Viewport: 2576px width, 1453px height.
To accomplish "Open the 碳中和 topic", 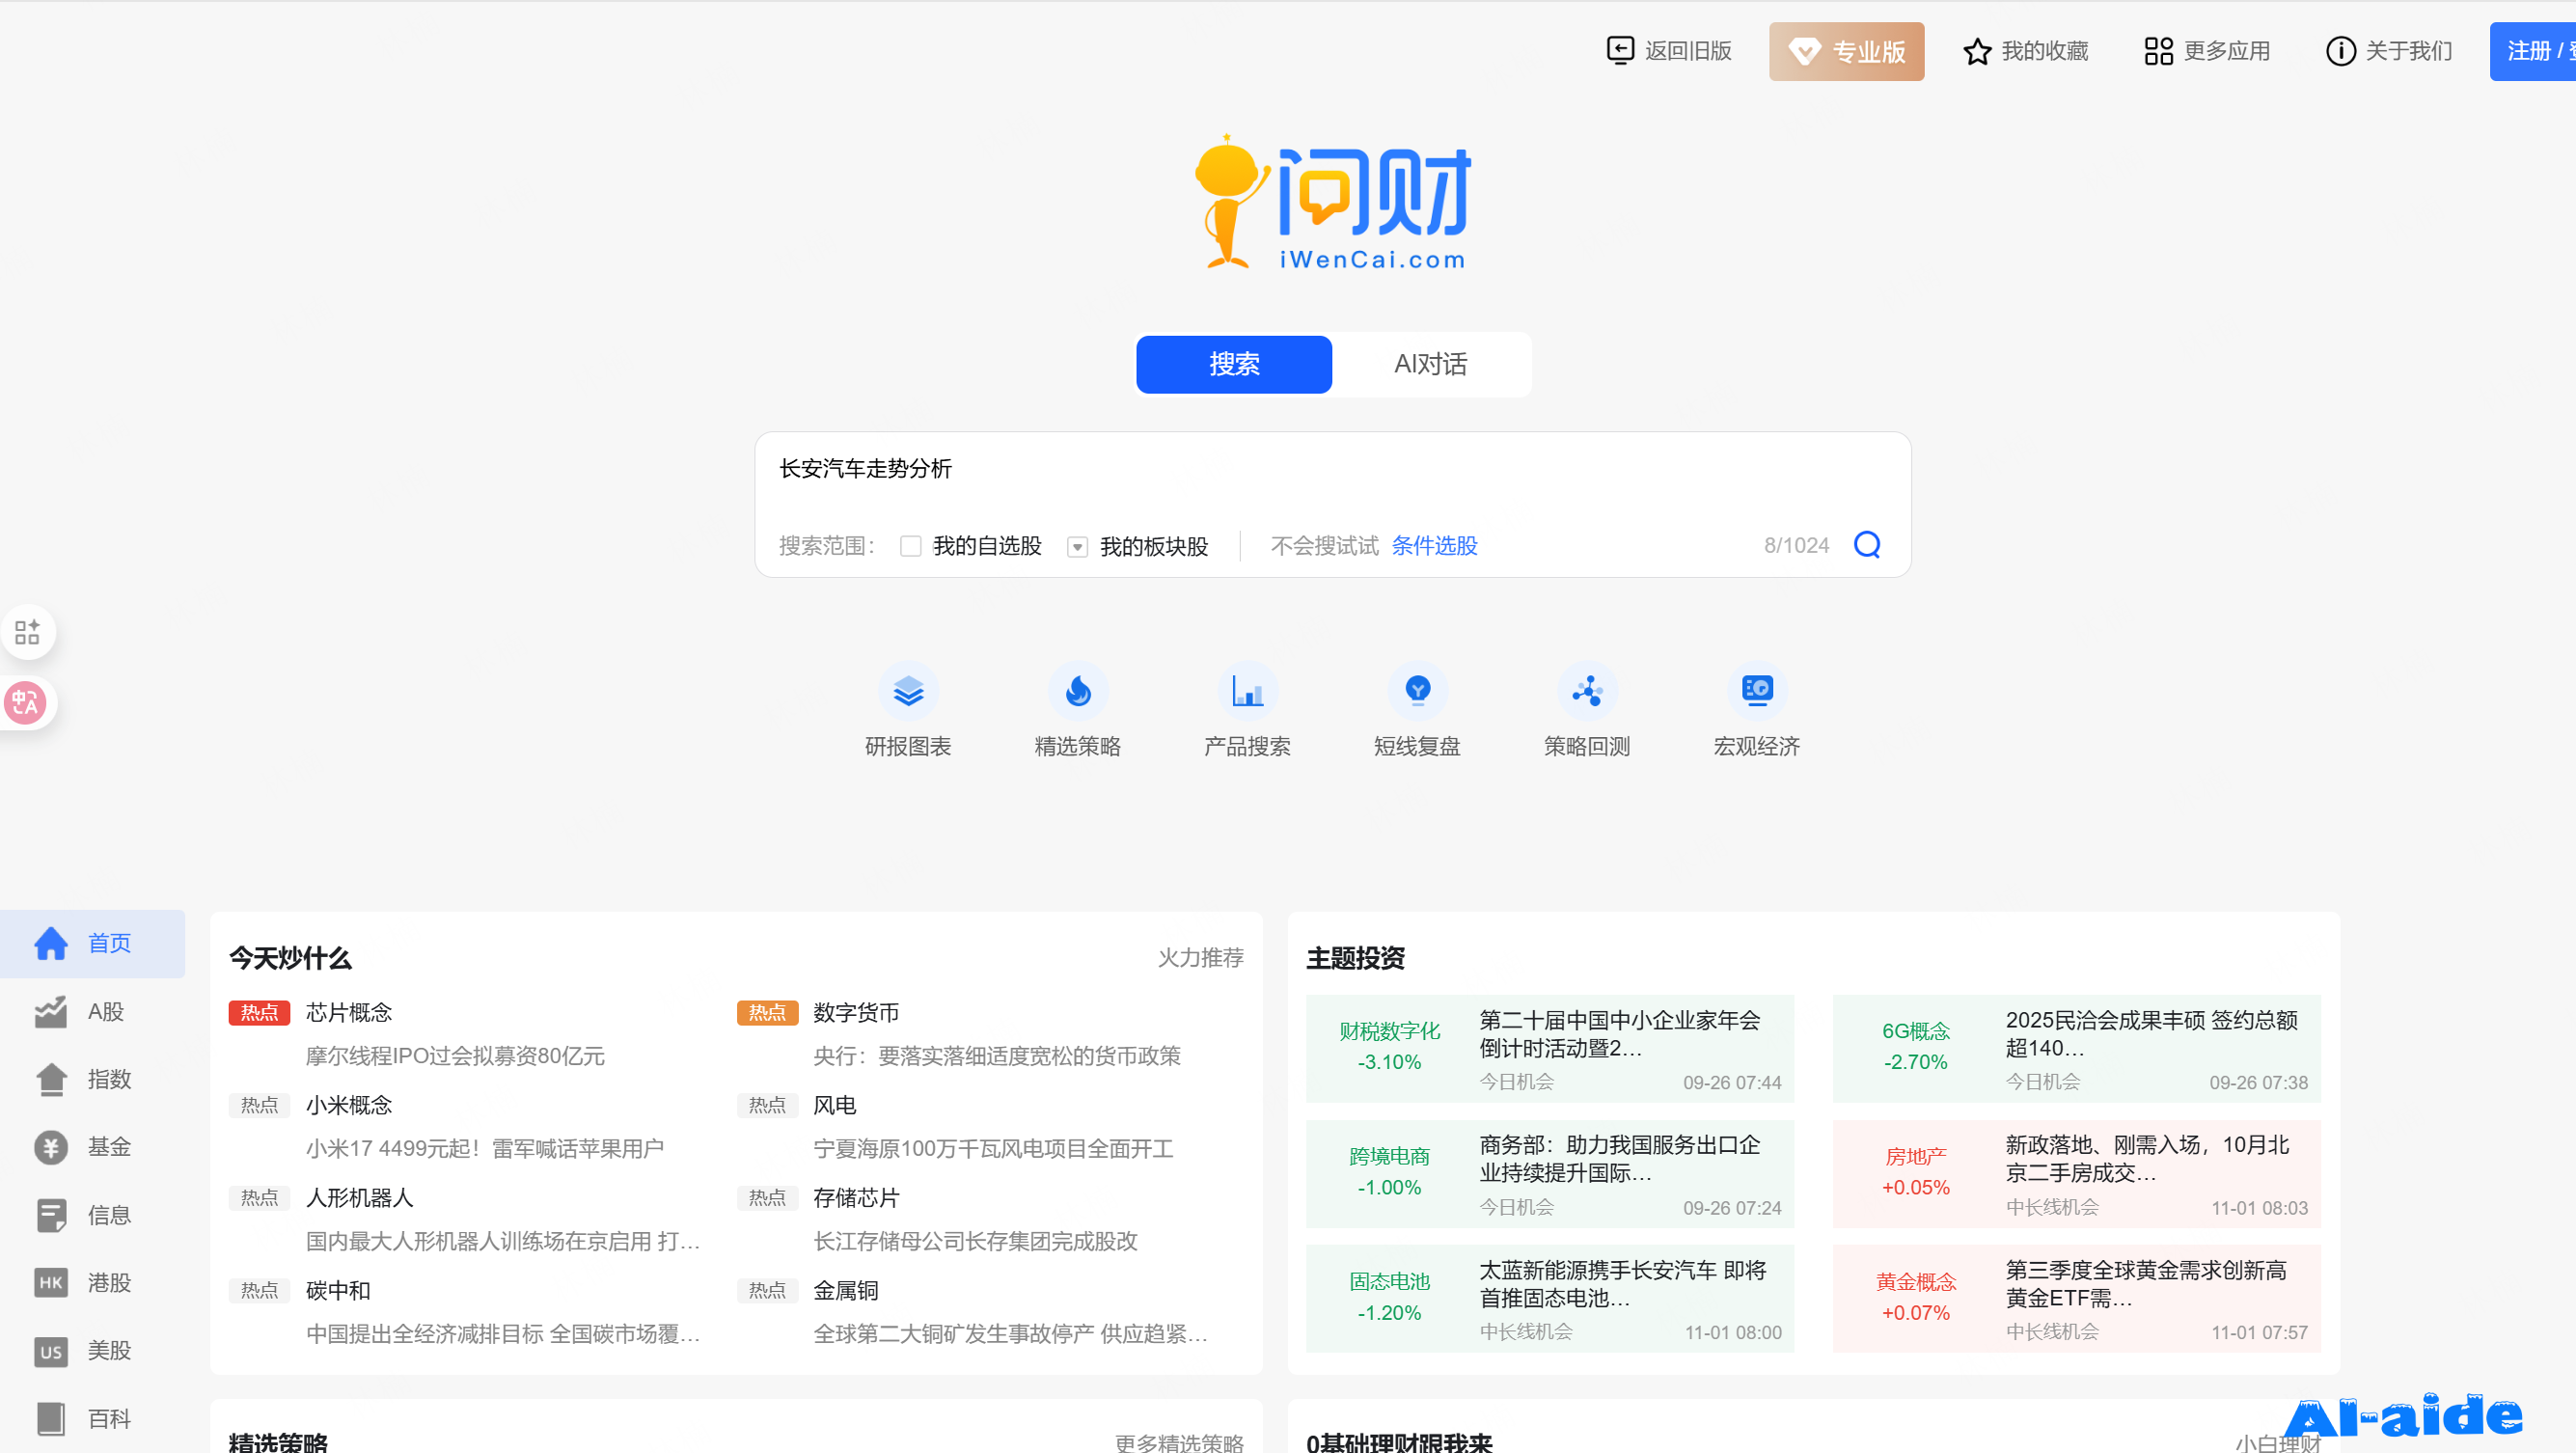I will pos(338,1291).
